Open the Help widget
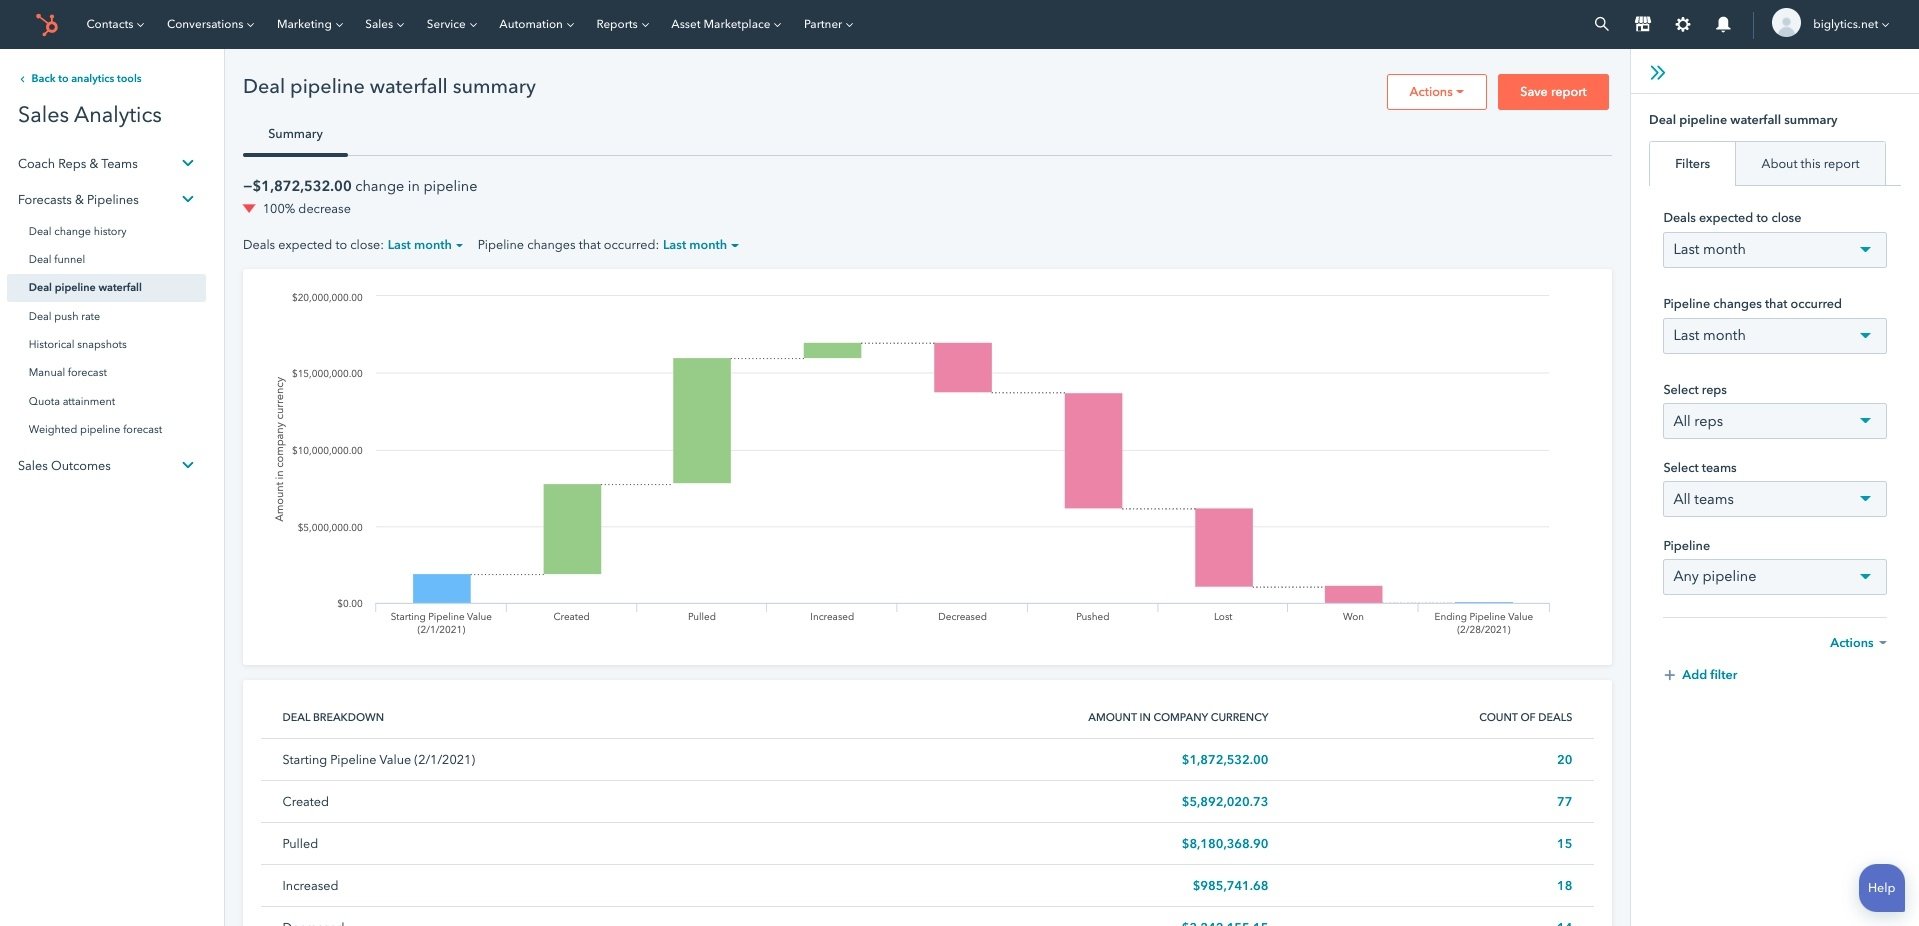This screenshot has width=1919, height=926. click(x=1880, y=887)
